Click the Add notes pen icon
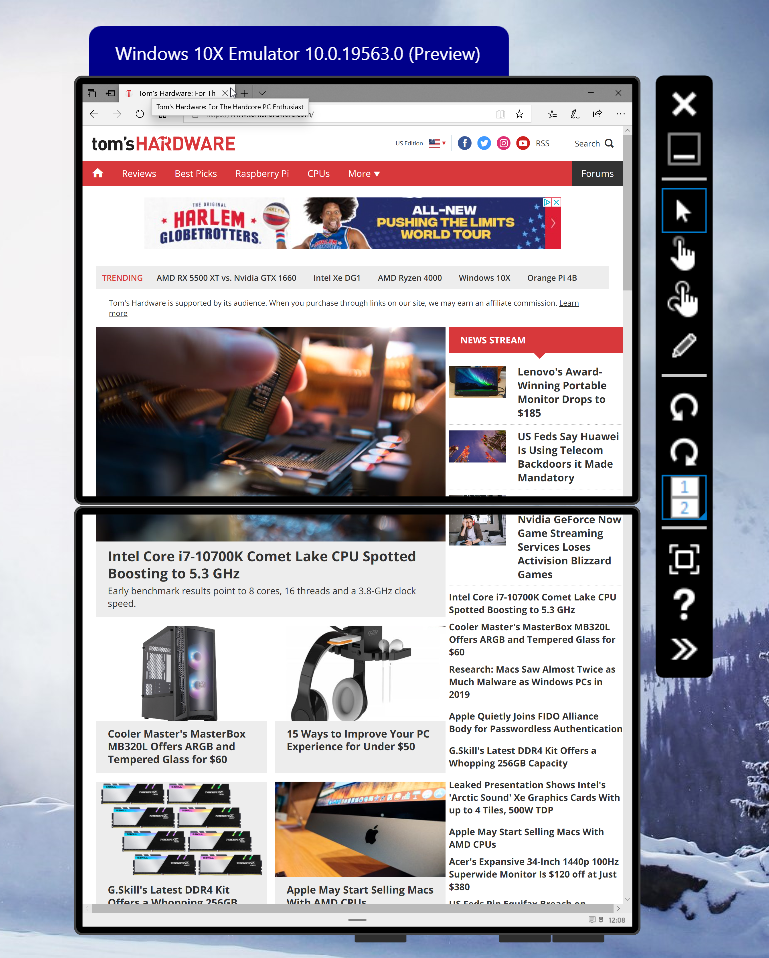Viewport: 769px width, 958px height. pos(575,114)
